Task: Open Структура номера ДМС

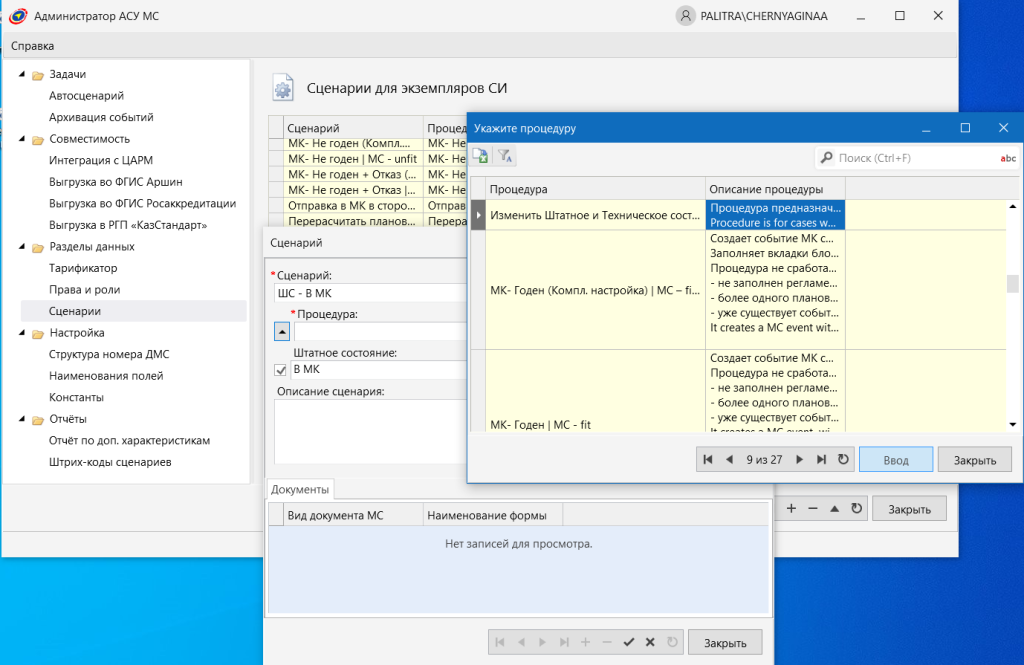Action: coord(109,354)
